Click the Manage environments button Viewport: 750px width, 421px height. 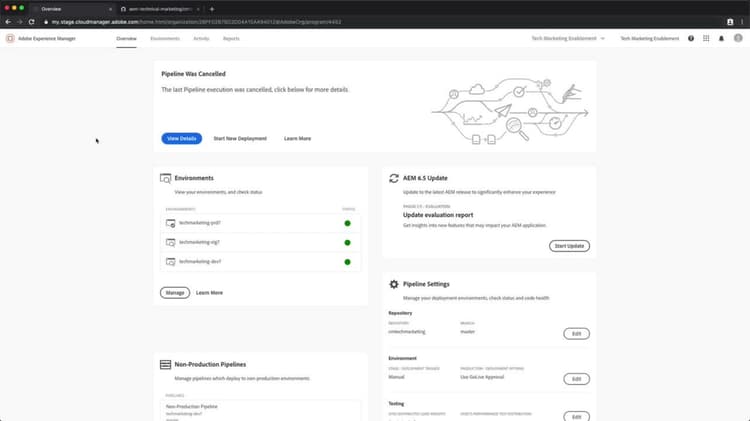175,293
